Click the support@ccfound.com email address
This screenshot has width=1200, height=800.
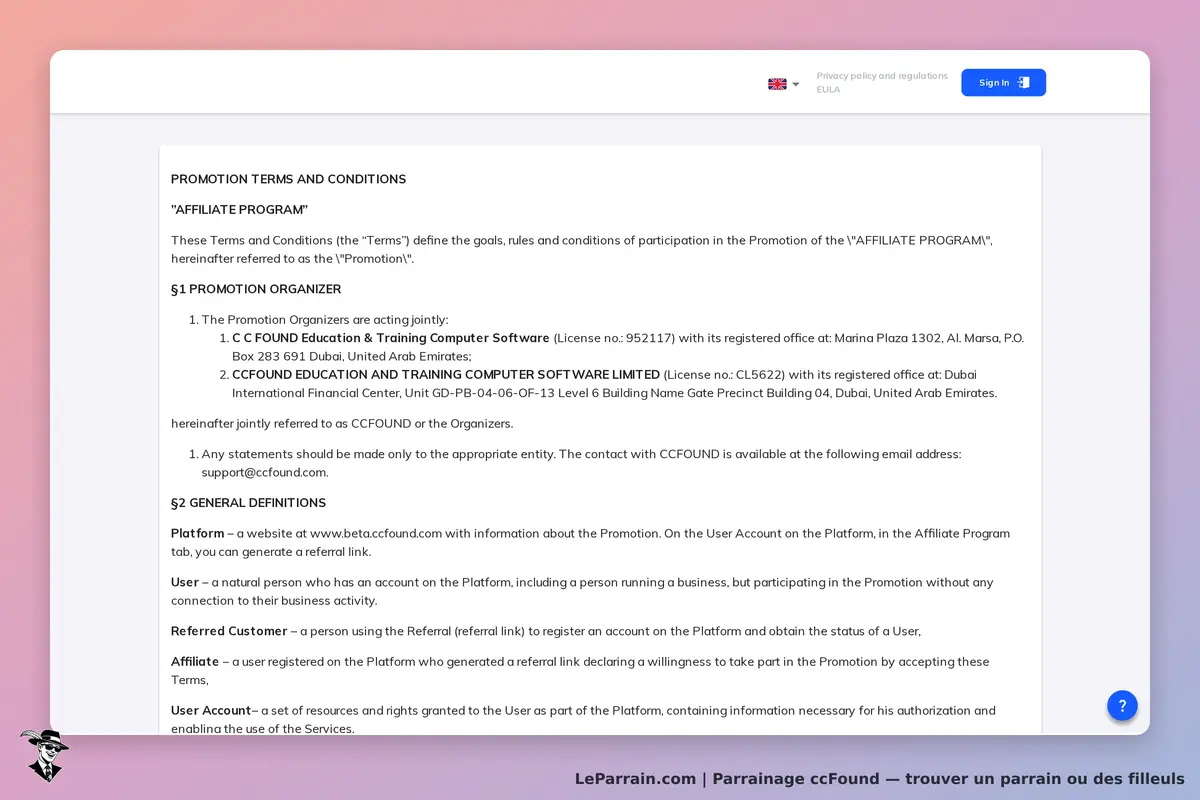(x=265, y=472)
